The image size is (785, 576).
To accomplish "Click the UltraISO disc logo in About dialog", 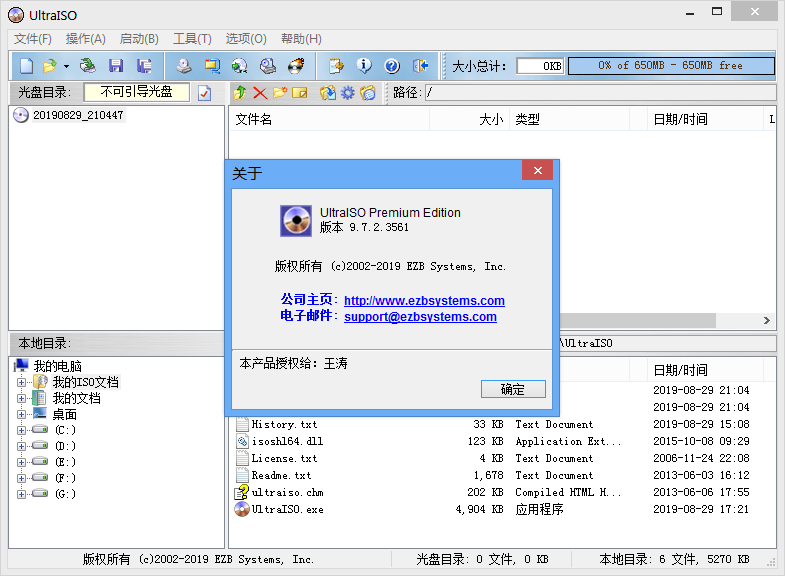I will click(x=296, y=221).
